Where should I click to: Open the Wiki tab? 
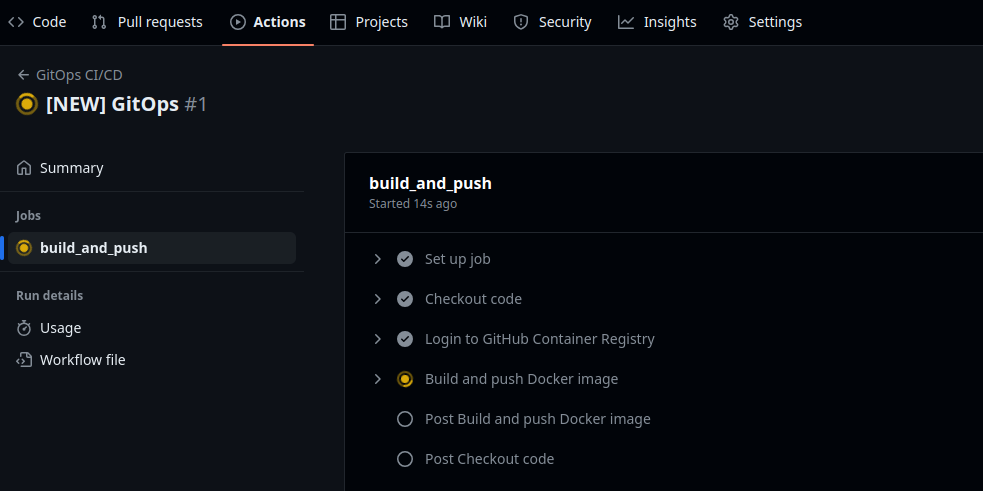click(x=460, y=22)
